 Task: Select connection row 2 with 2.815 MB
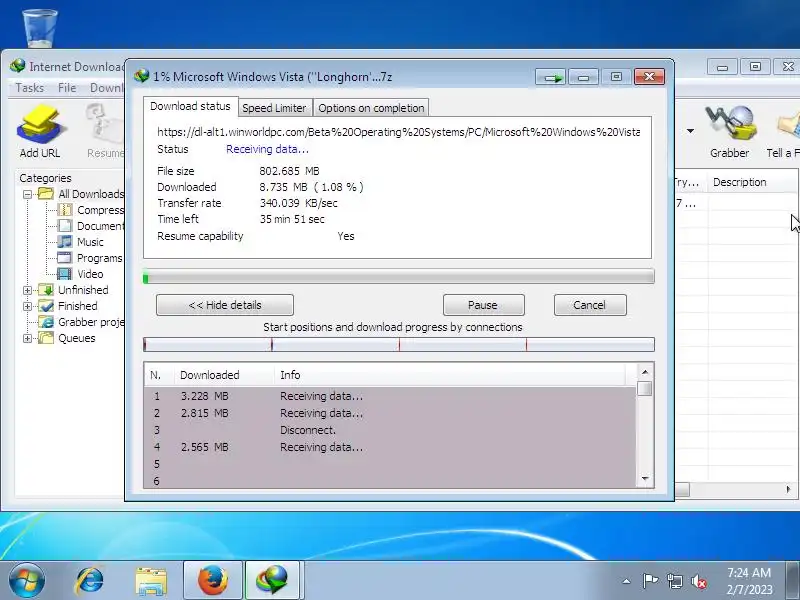tap(390, 413)
